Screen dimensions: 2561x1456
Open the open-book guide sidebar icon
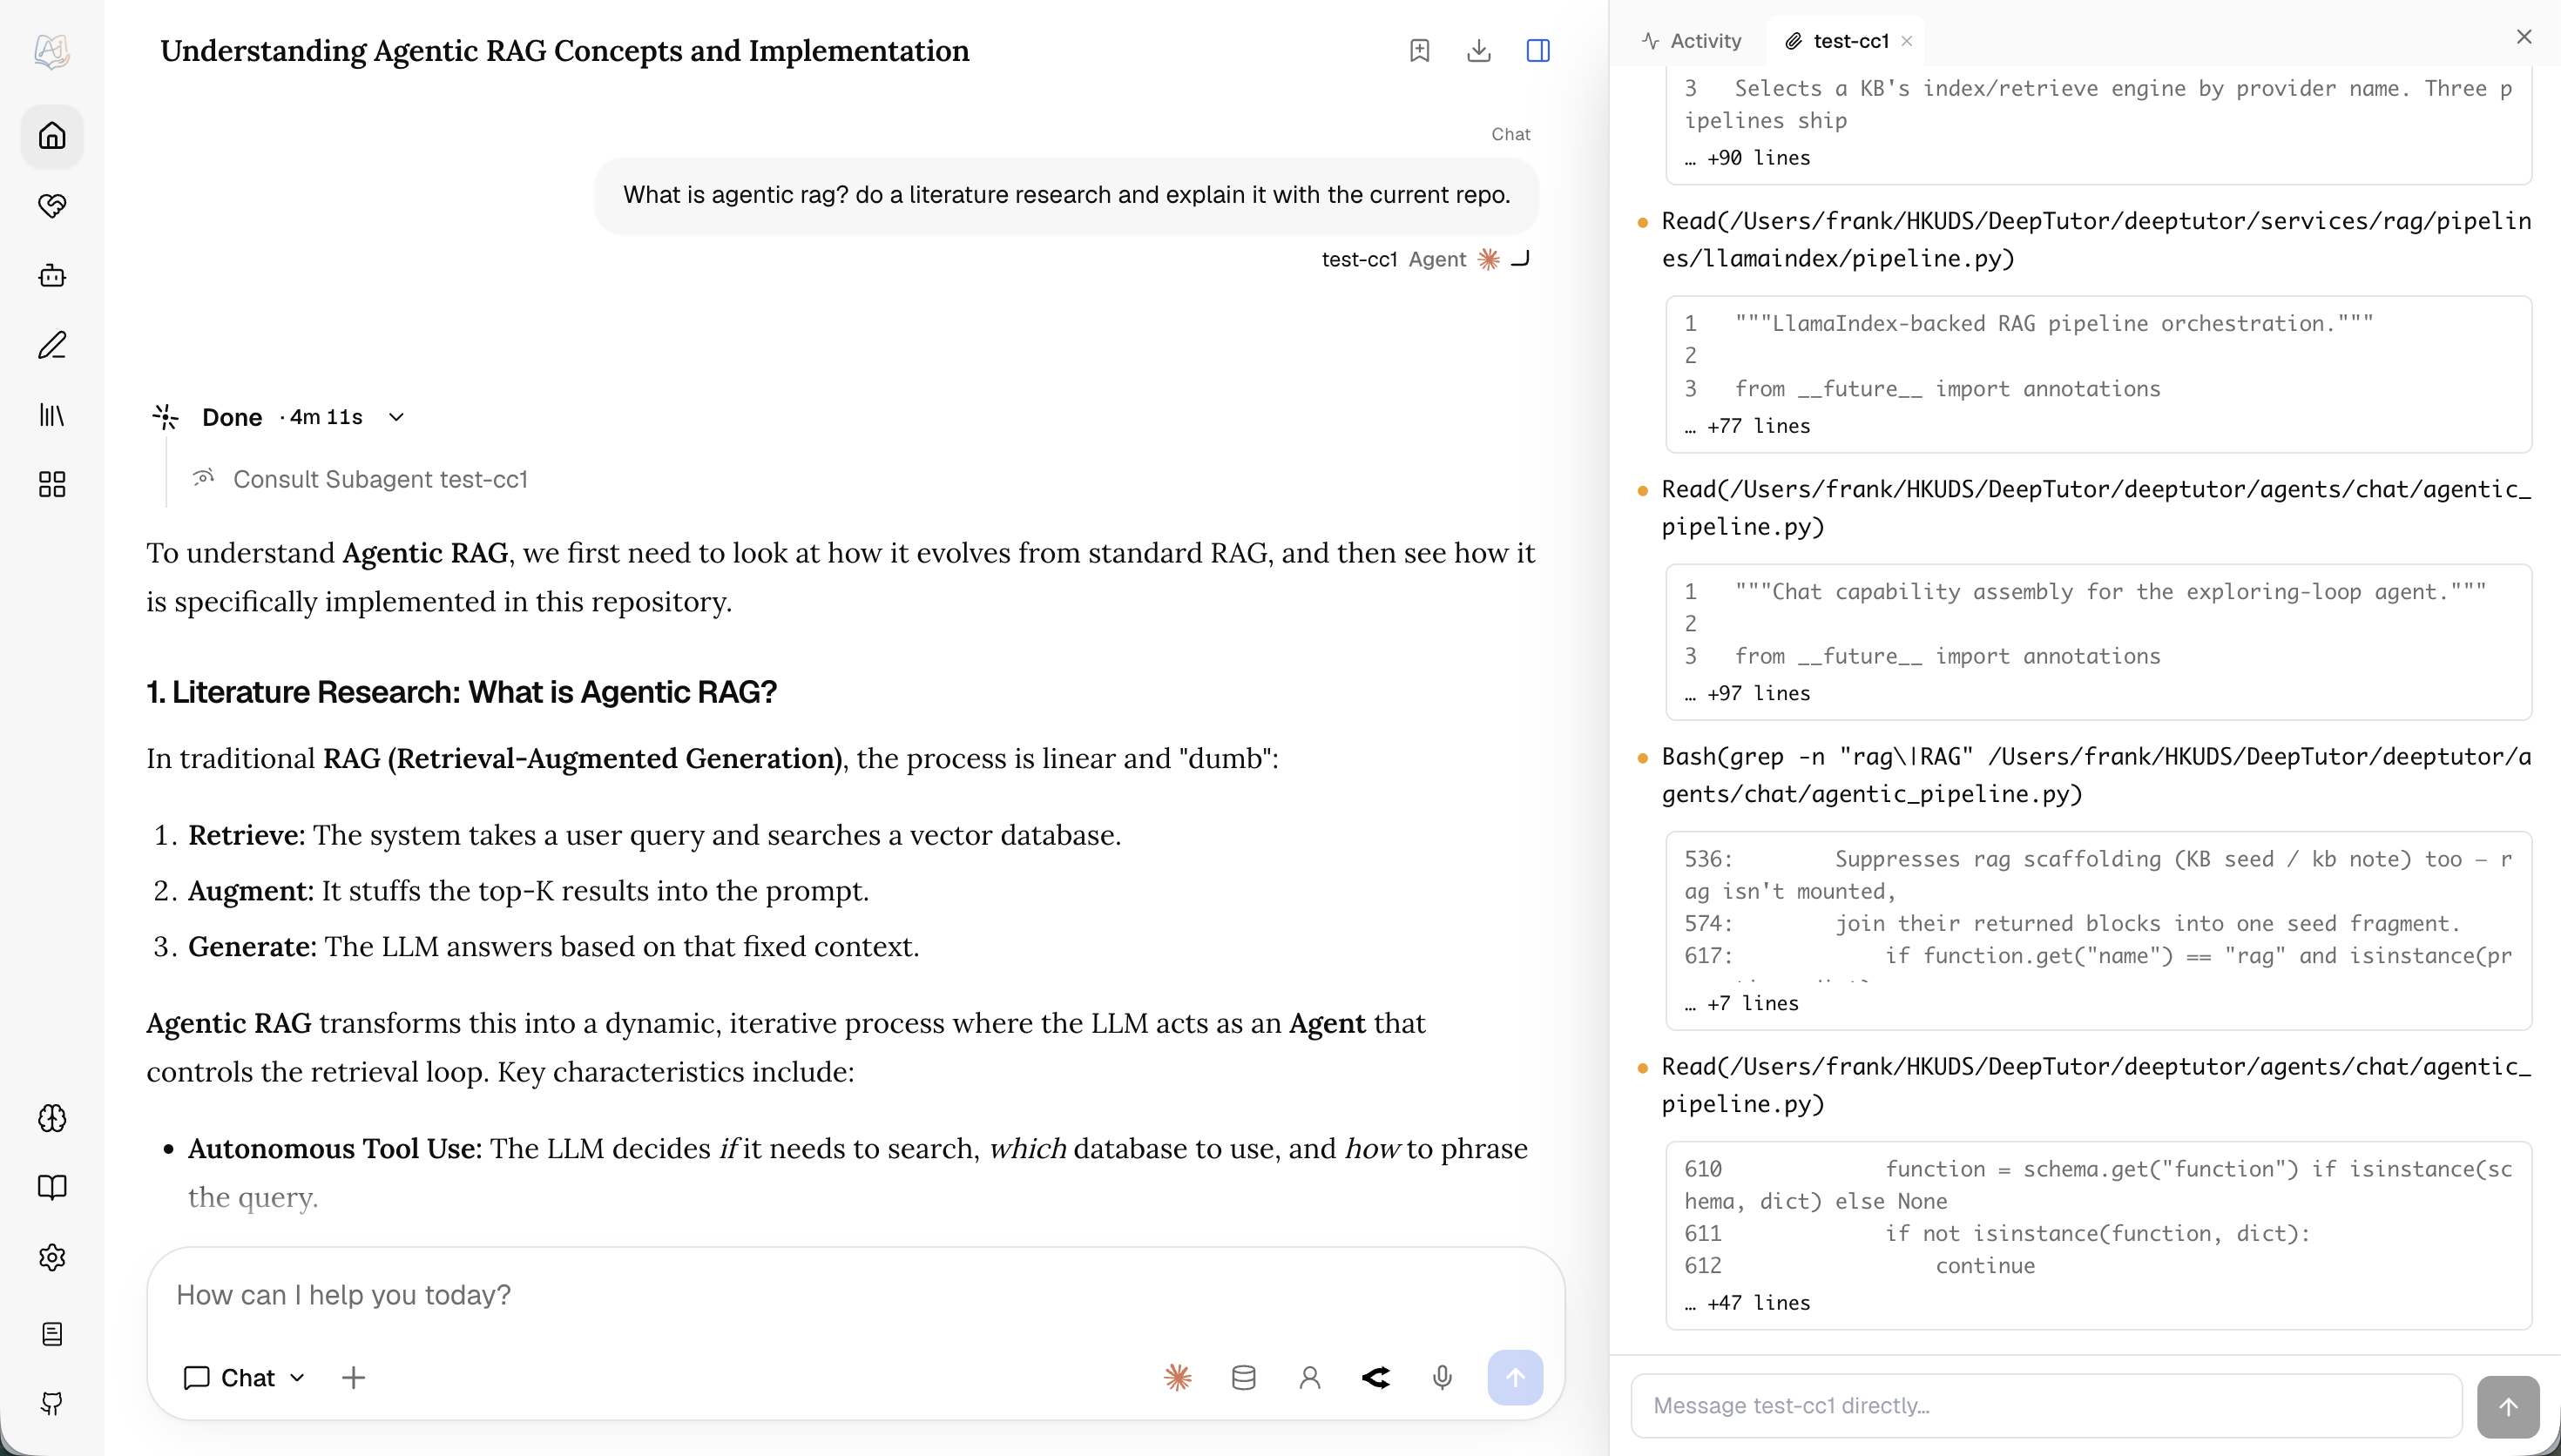tap(52, 1187)
